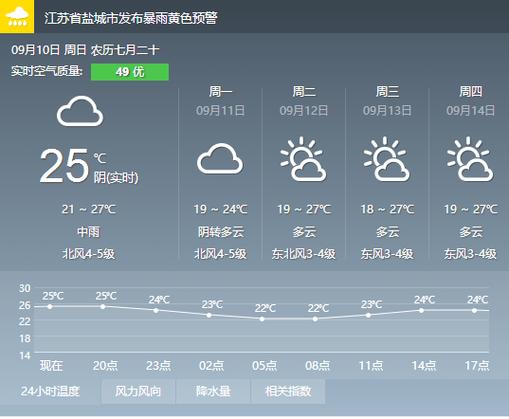Click the chart point at 05点

pos(262,319)
